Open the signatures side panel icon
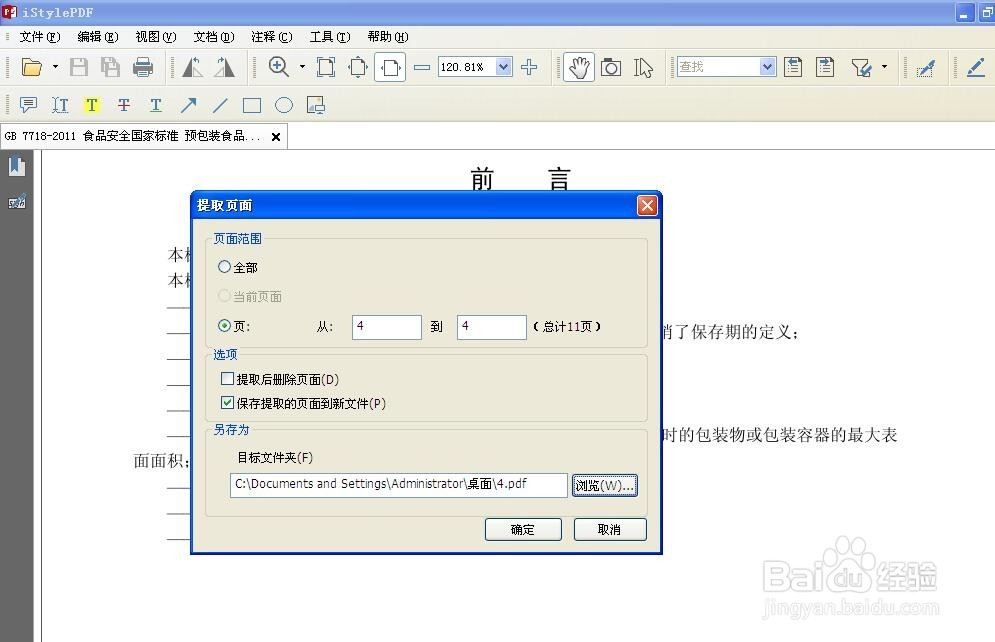 [17, 202]
